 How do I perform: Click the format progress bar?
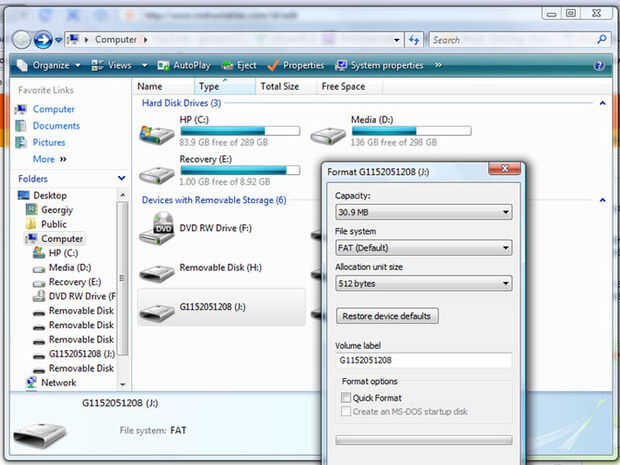[x=423, y=440]
